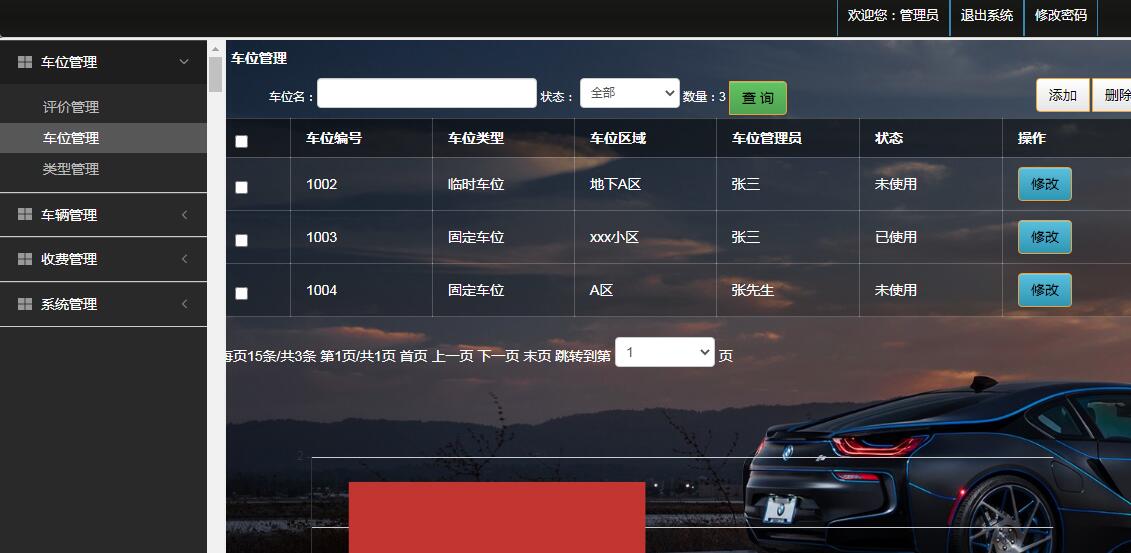Expand the 系统管理 section chevron
The width and height of the screenshot is (1131, 553).
[x=184, y=304]
